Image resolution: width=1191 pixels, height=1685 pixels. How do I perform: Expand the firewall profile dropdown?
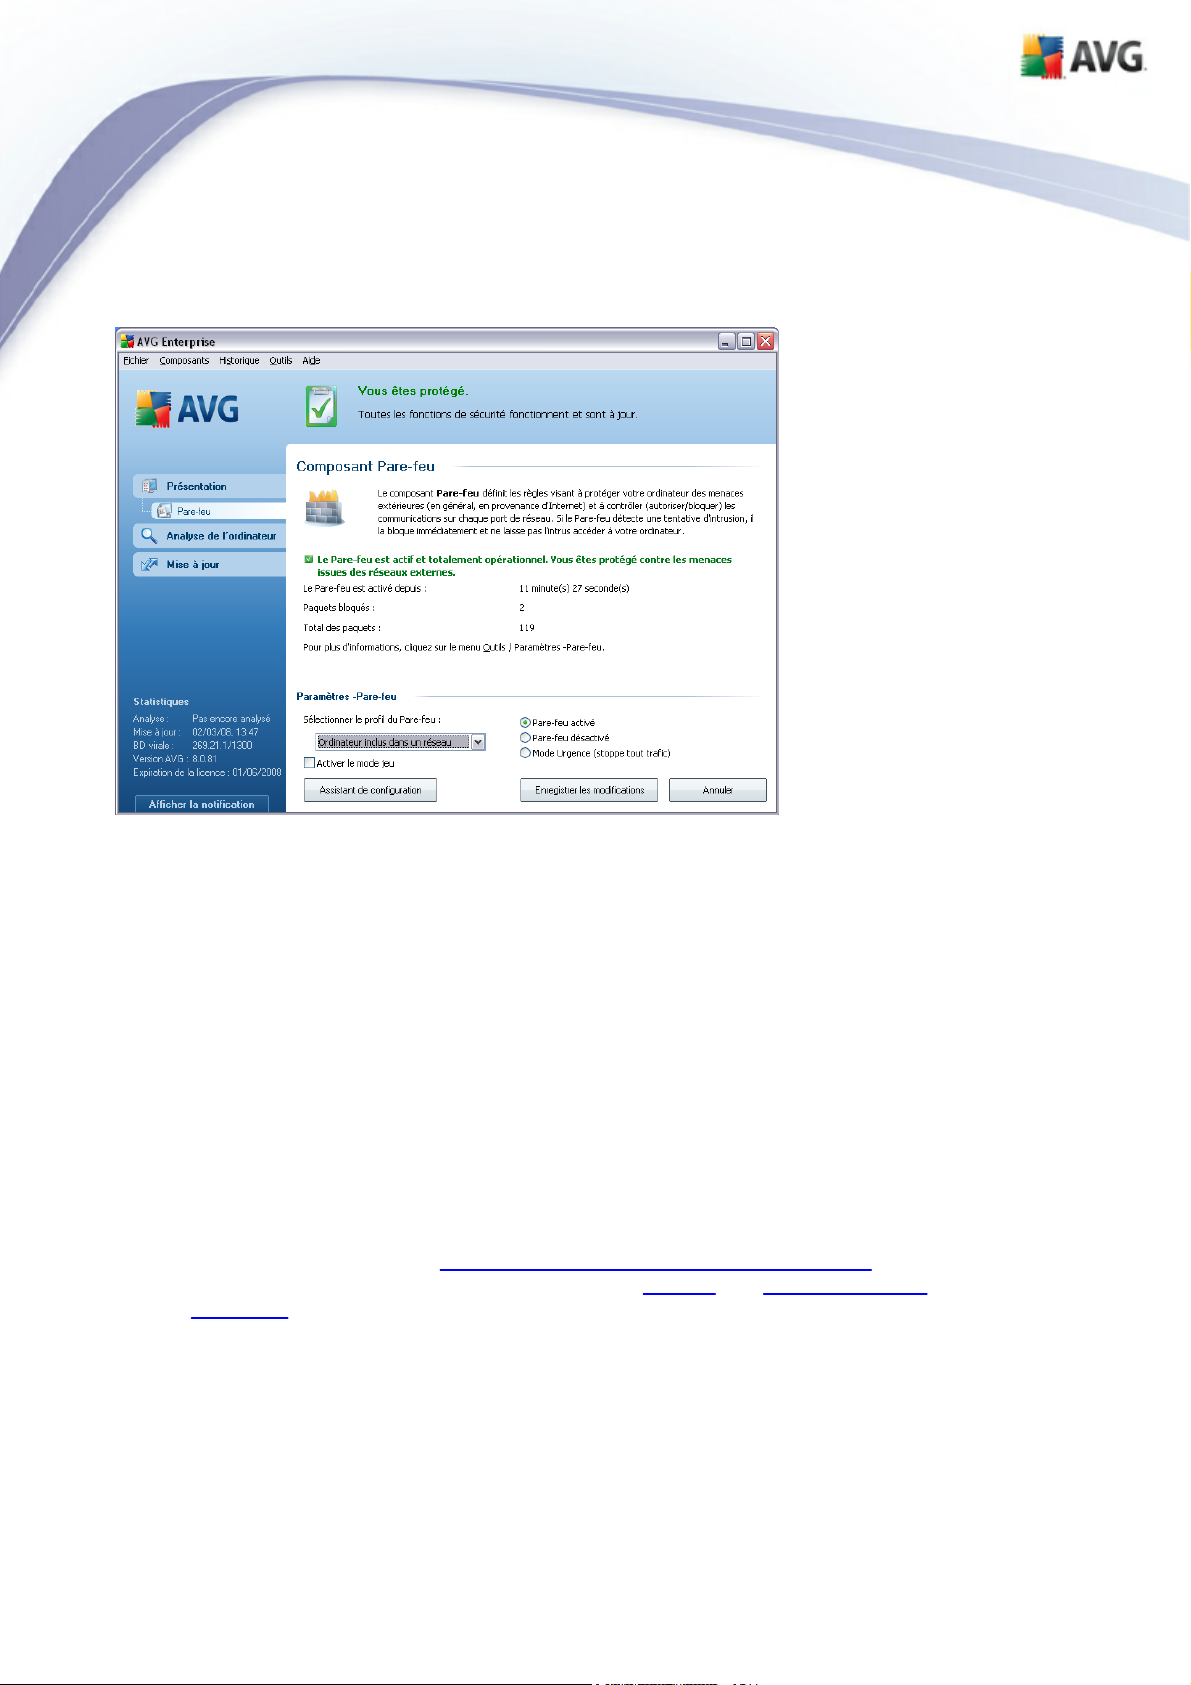[x=478, y=742]
